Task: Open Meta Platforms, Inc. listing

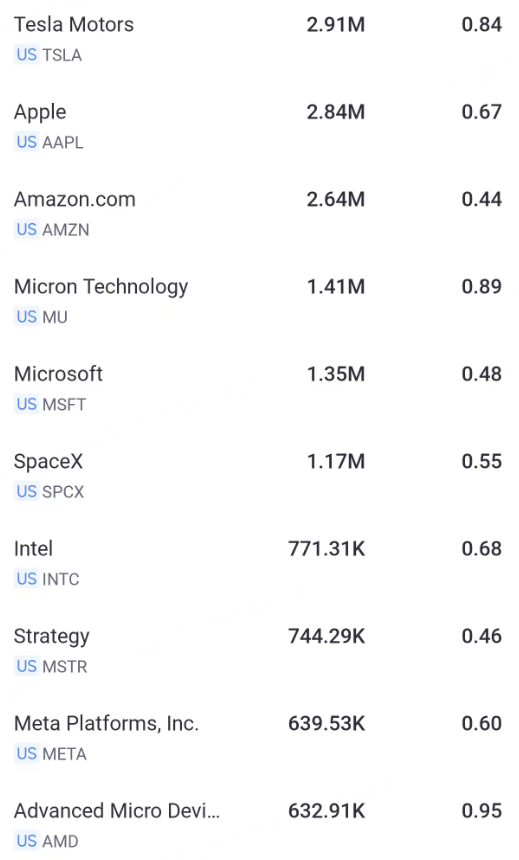Action: click(260, 738)
